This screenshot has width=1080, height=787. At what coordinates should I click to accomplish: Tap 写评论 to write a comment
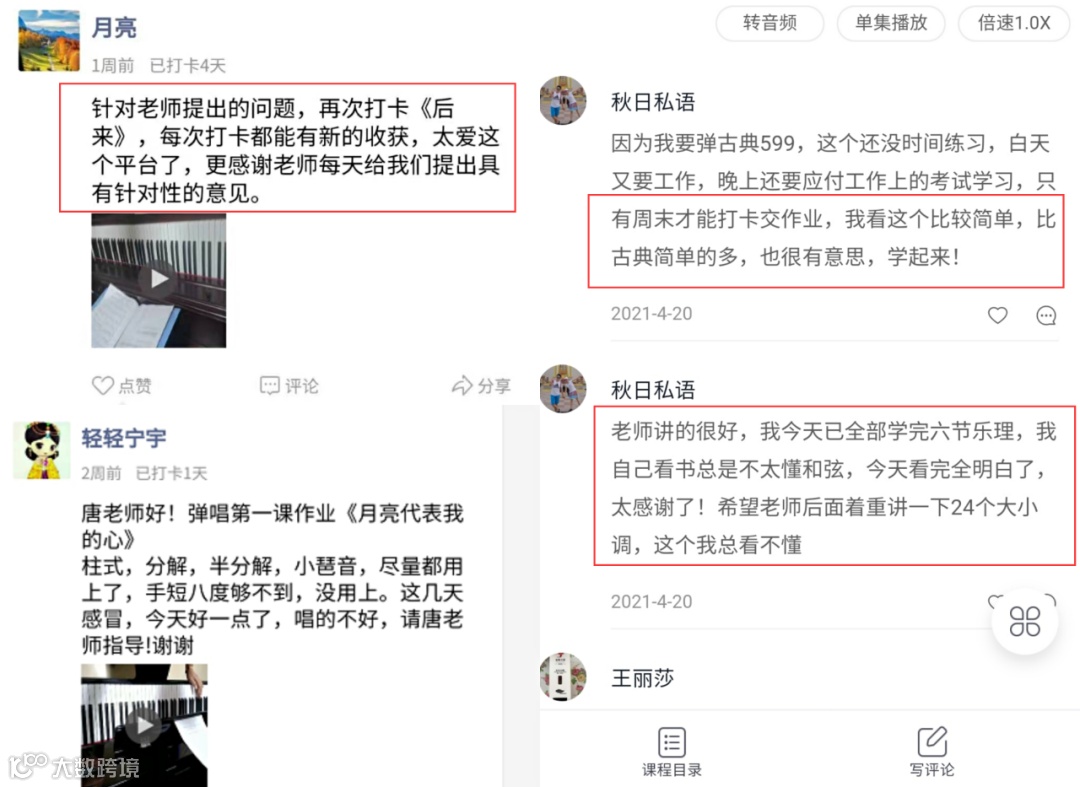point(932,752)
